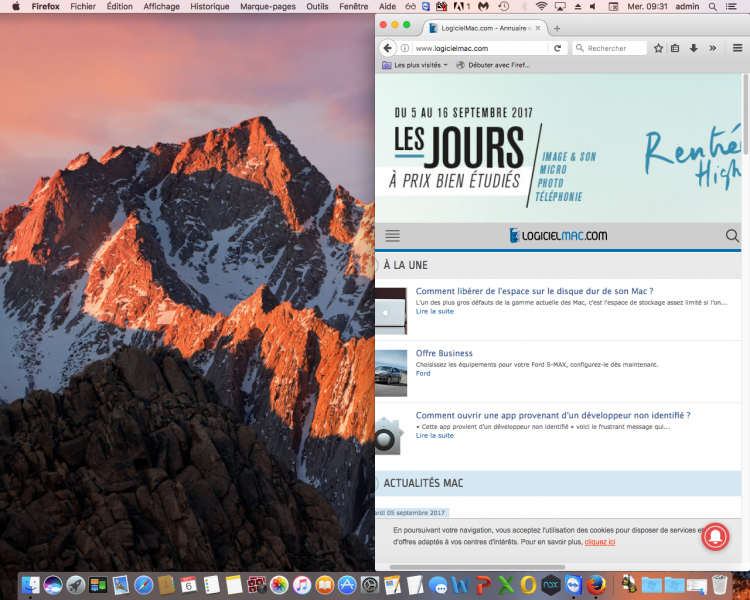Open the Fenêtre menu
This screenshot has width=750, height=600.
click(353, 6)
